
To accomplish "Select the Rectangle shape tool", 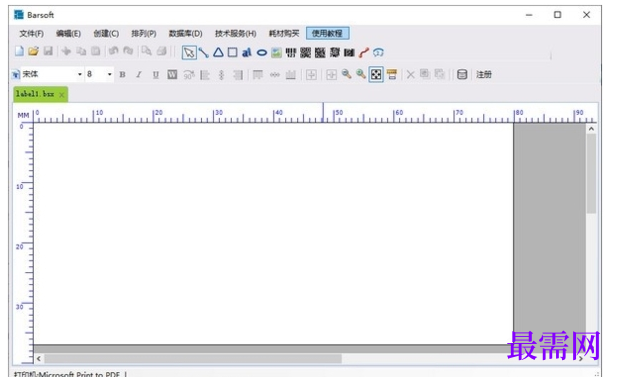I will [233, 53].
